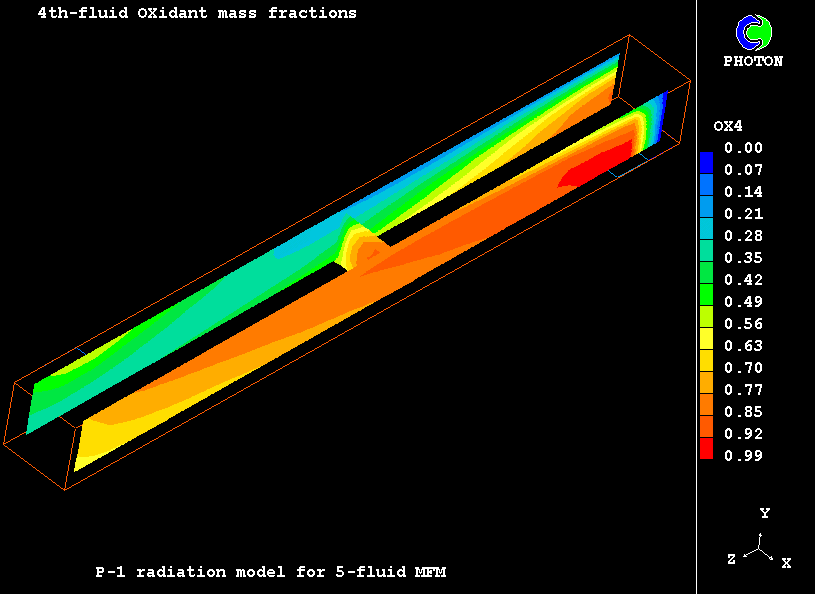Click the 0.49 legend value

coord(743,302)
